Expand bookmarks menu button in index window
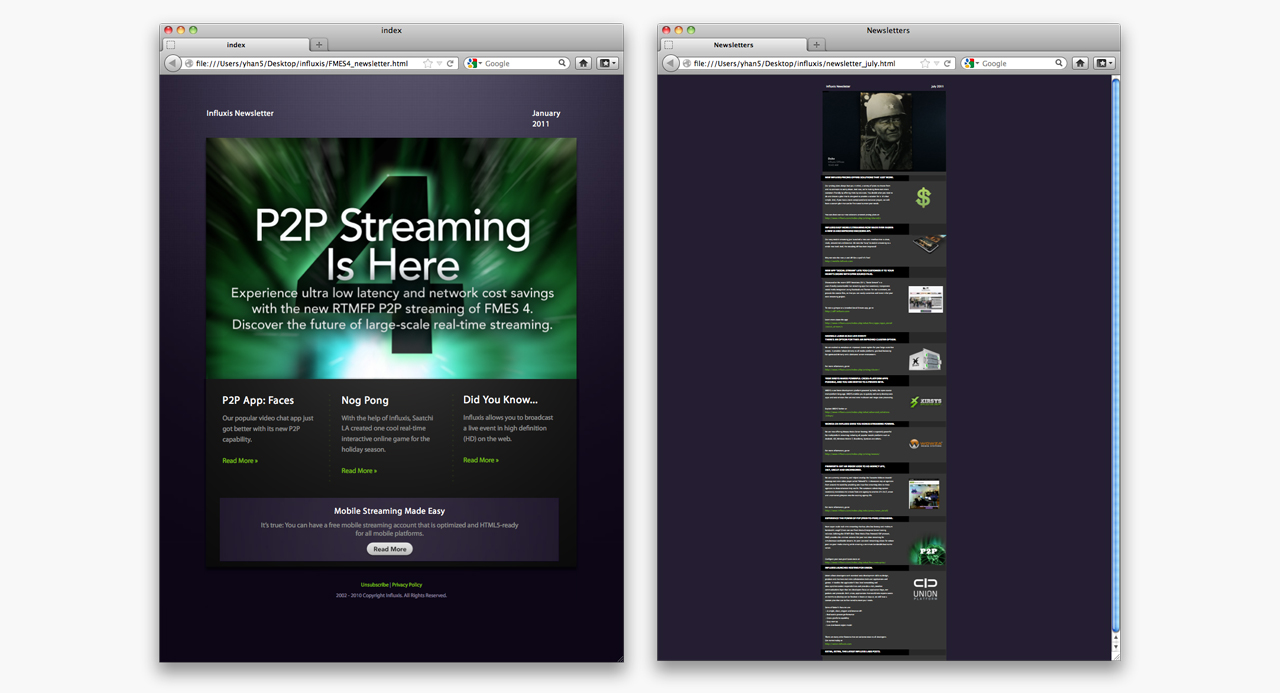The width and height of the screenshot is (1280, 693). click(x=607, y=63)
